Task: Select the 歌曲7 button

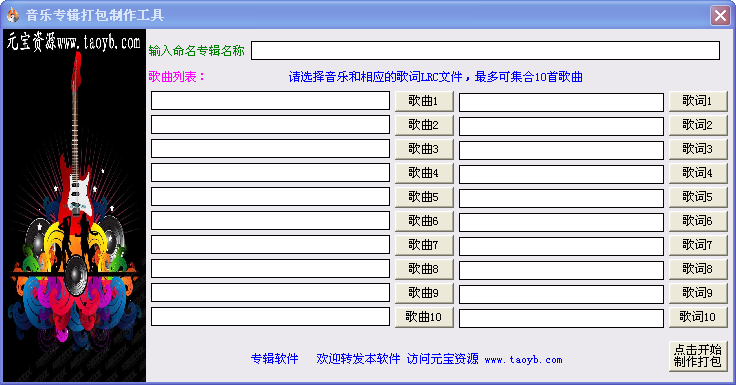Action: [x=424, y=245]
